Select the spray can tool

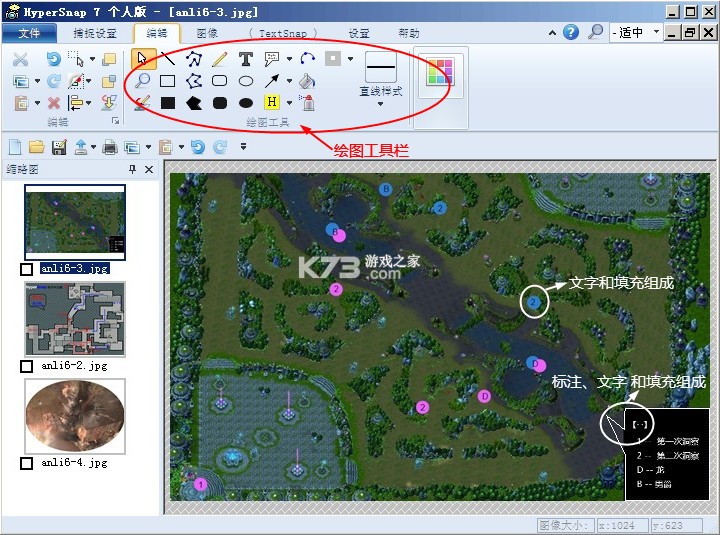(307, 102)
